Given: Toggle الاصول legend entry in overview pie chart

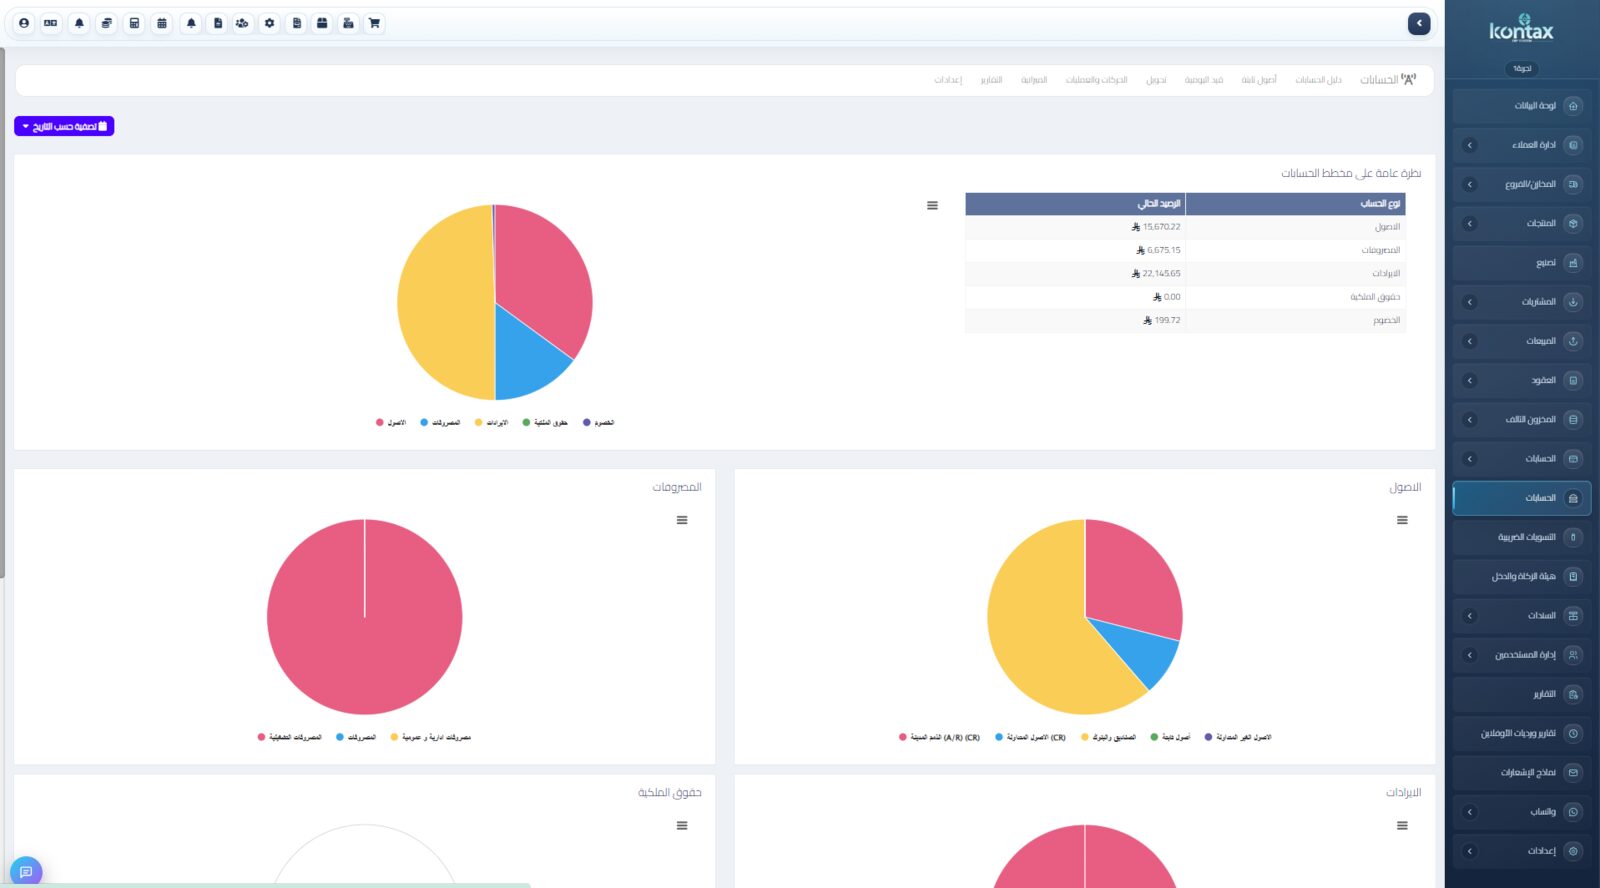Looking at the screenshot, I should (391, 423).
